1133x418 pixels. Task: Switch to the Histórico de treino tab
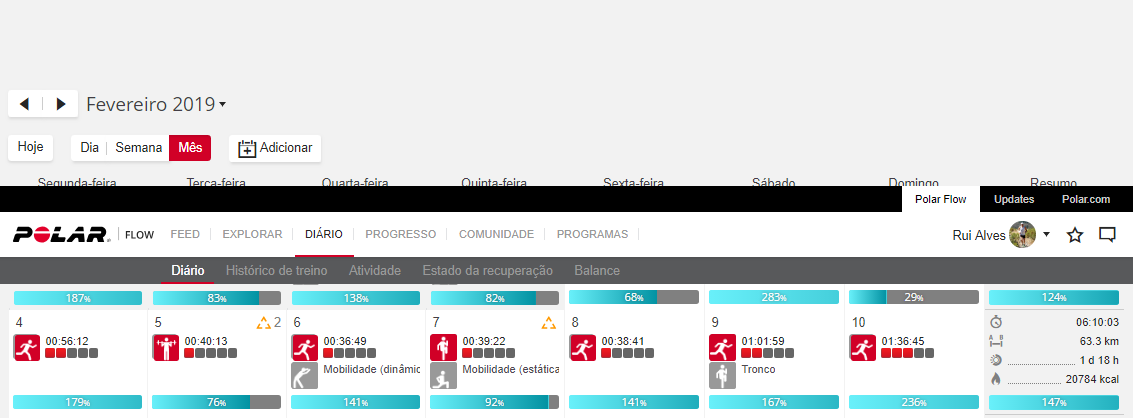coord(274,271)
